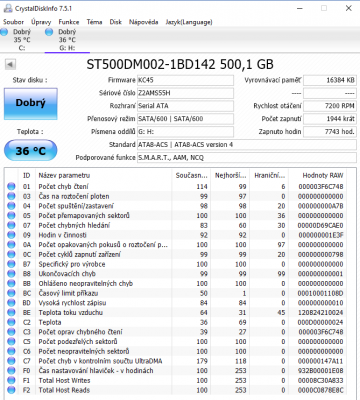Click the Firmware KC45 field
The height and width of the screenshot is (400, 360).
click(185, 80)
